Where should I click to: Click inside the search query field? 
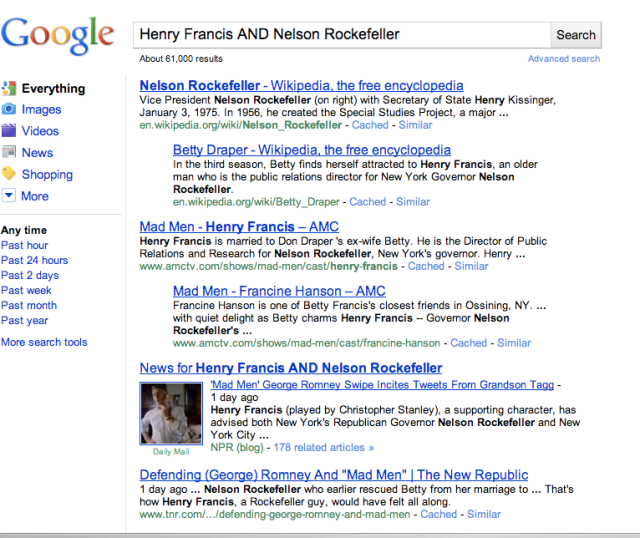pyautogui.click(x=340, y=34)
